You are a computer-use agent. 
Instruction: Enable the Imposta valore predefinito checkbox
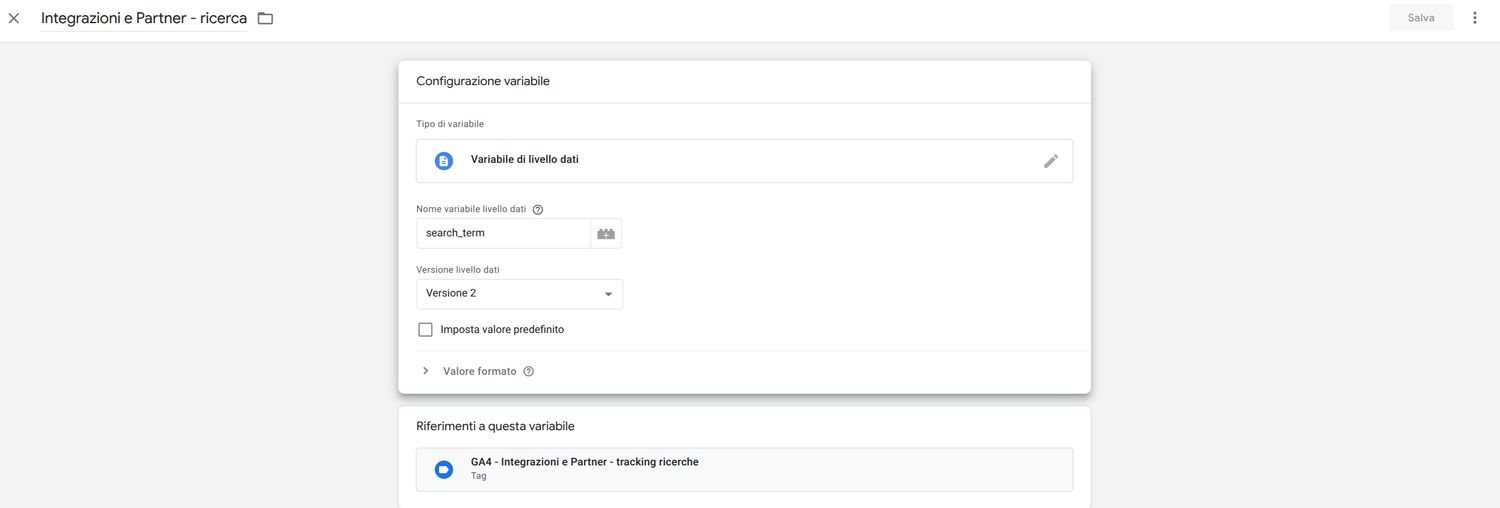point(425,330)
